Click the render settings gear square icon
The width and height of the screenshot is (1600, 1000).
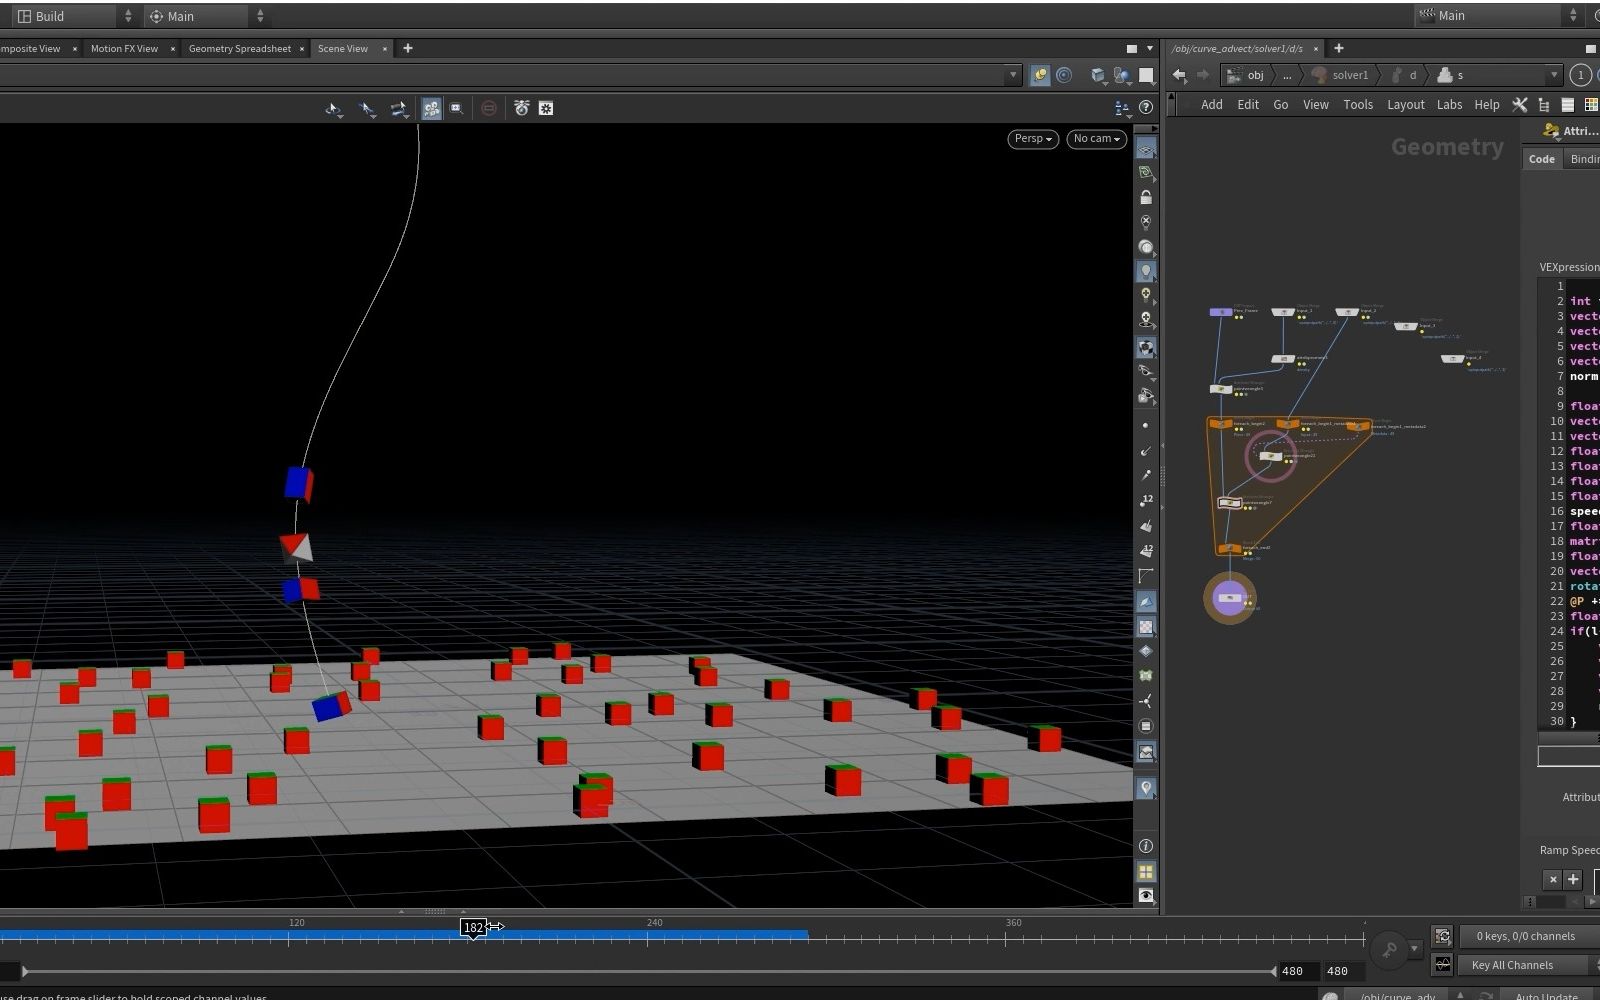tap(546, 108)
